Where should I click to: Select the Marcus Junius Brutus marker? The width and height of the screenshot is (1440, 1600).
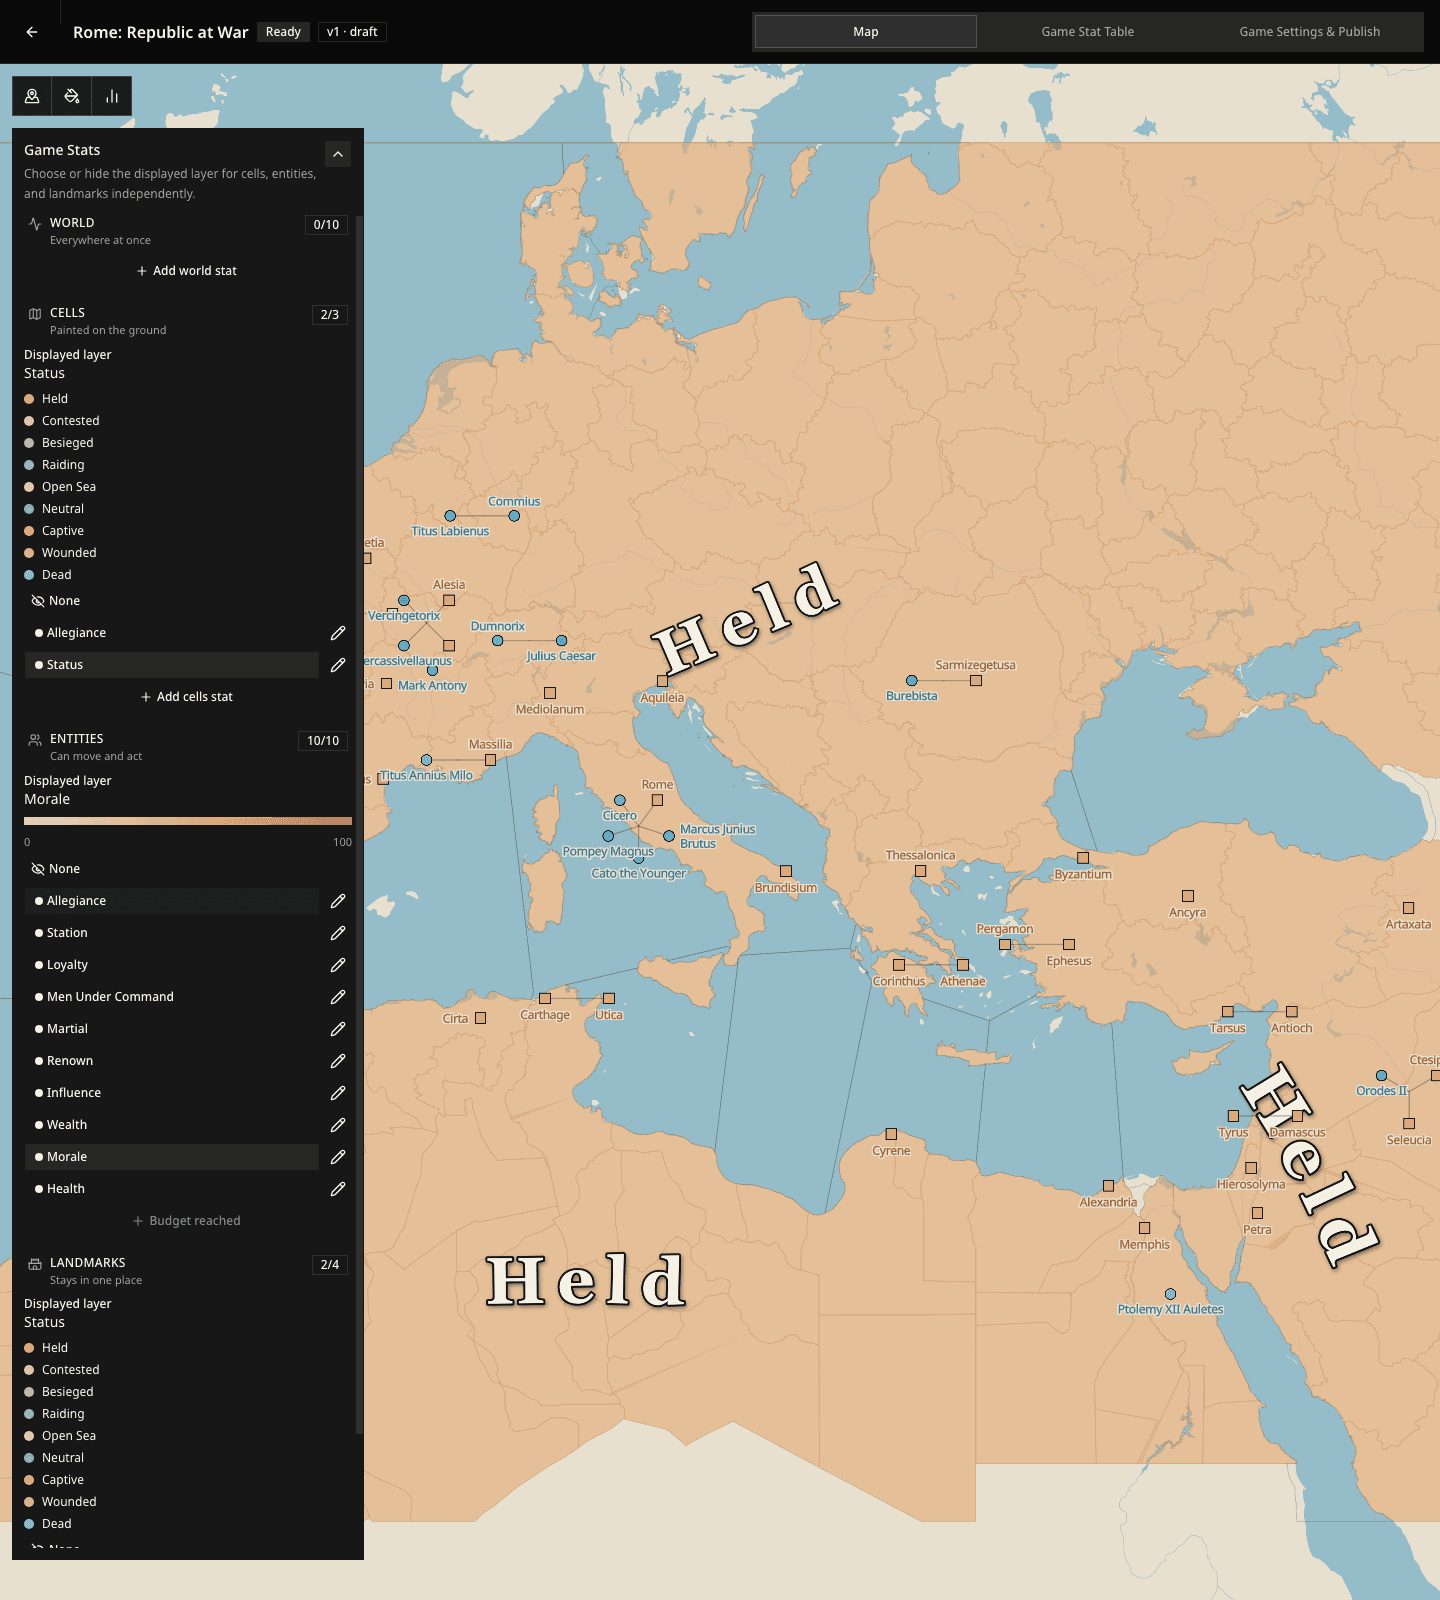(669, 836)
